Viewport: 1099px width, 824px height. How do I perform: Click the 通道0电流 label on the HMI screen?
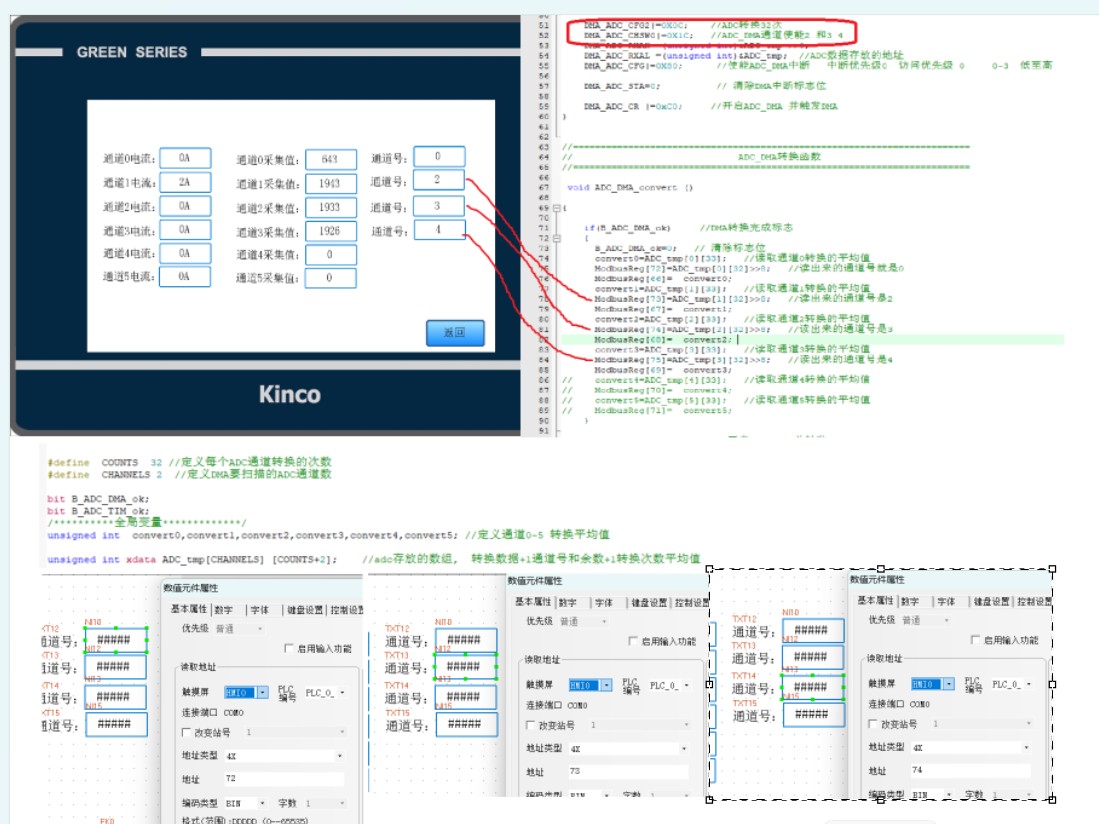click(129, 159)
